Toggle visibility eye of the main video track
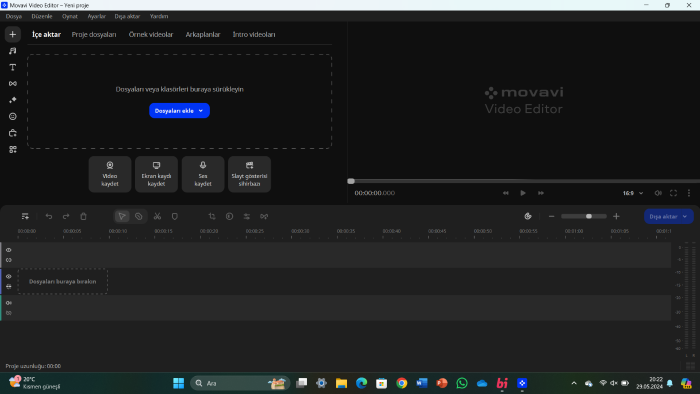 coord(8,277)
